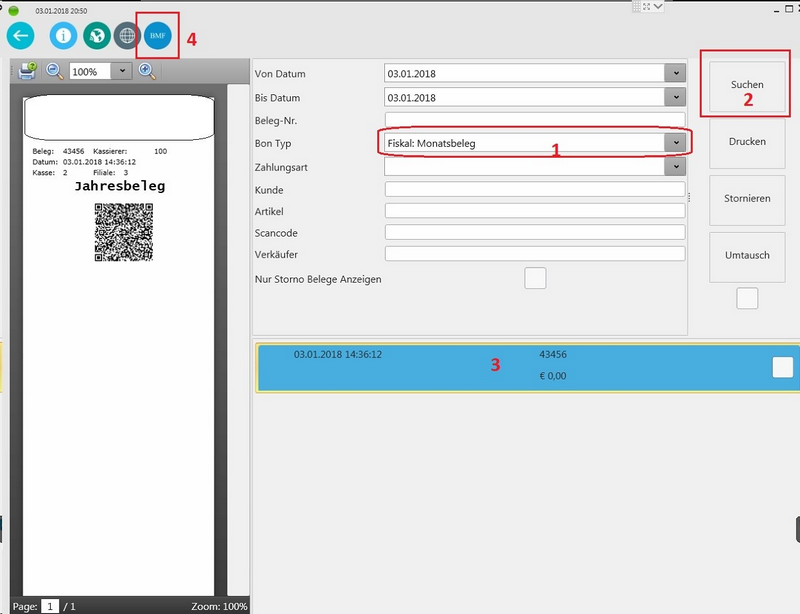The height and width of the screenshot is (614, 800).
Task: Click the green globe icon
Action: [96, 36]
